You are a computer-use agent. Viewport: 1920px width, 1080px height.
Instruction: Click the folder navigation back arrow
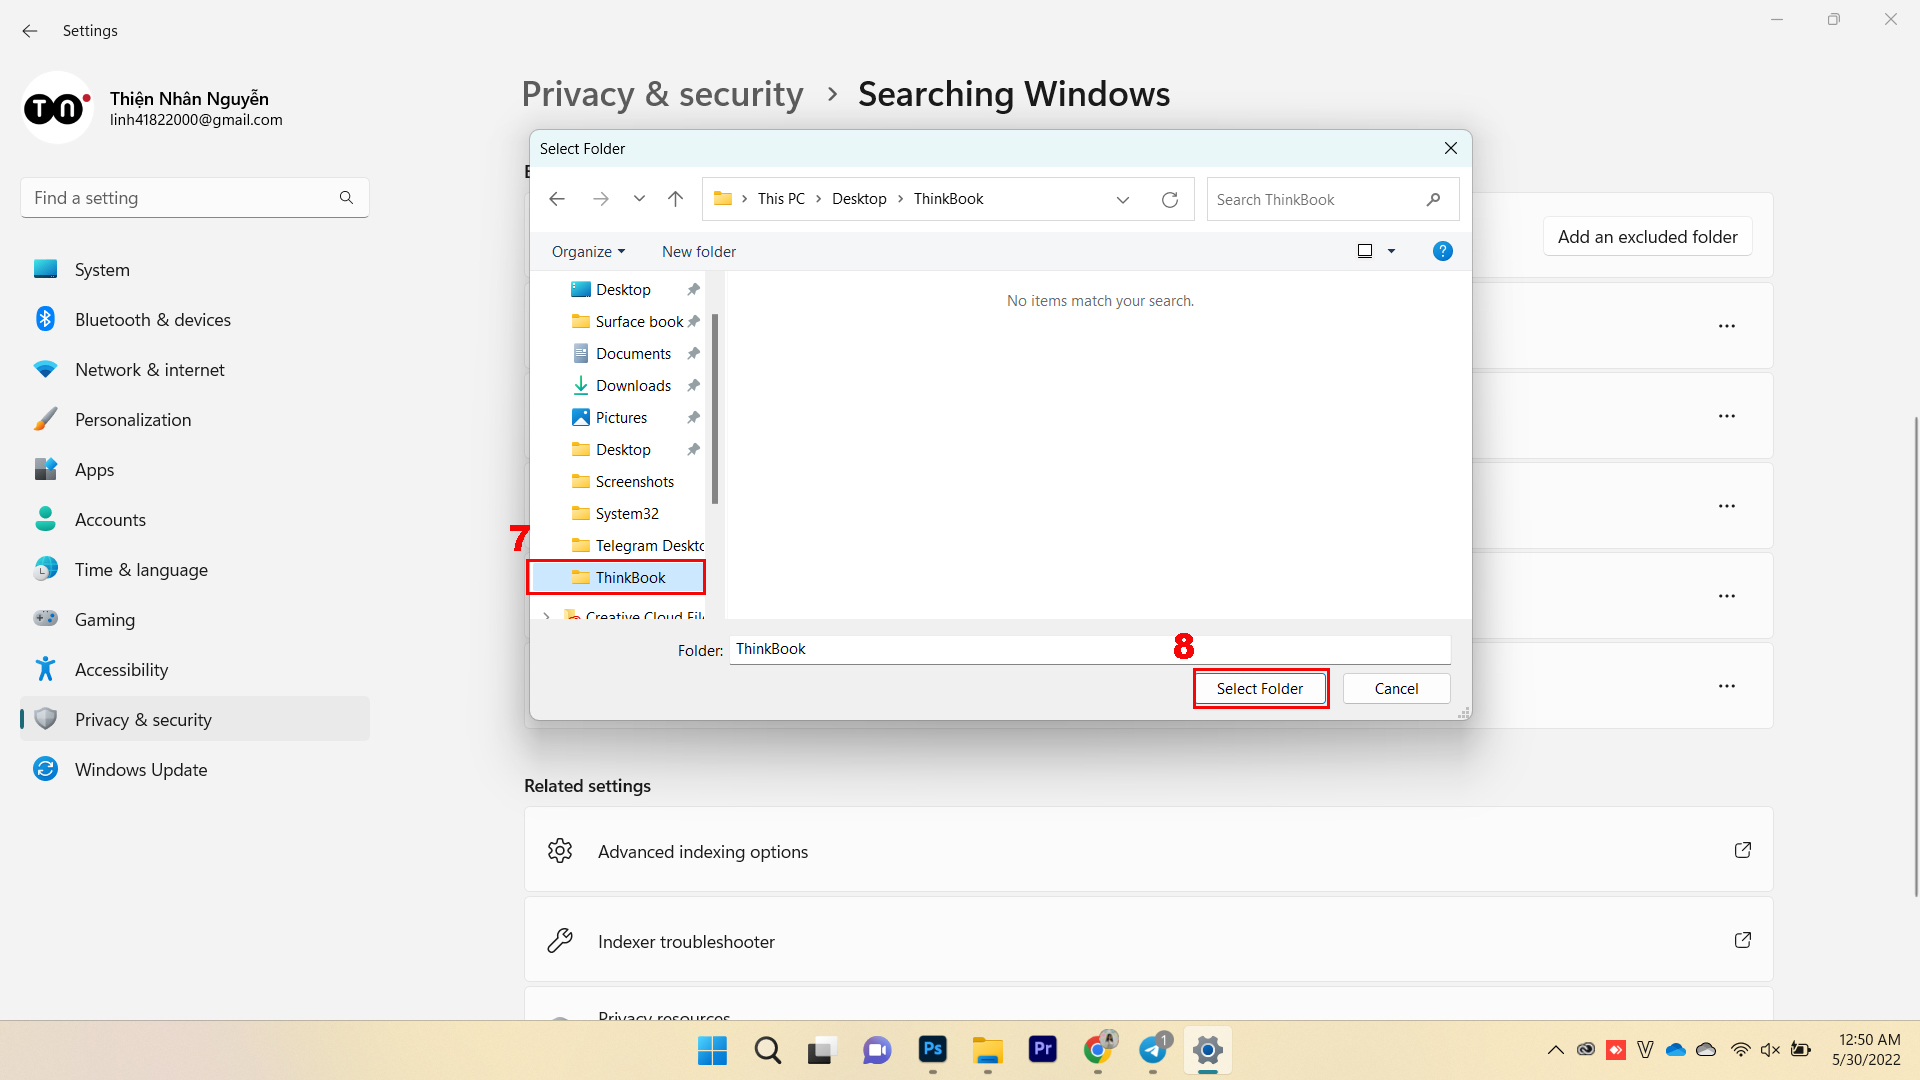[x=556, y=199]
